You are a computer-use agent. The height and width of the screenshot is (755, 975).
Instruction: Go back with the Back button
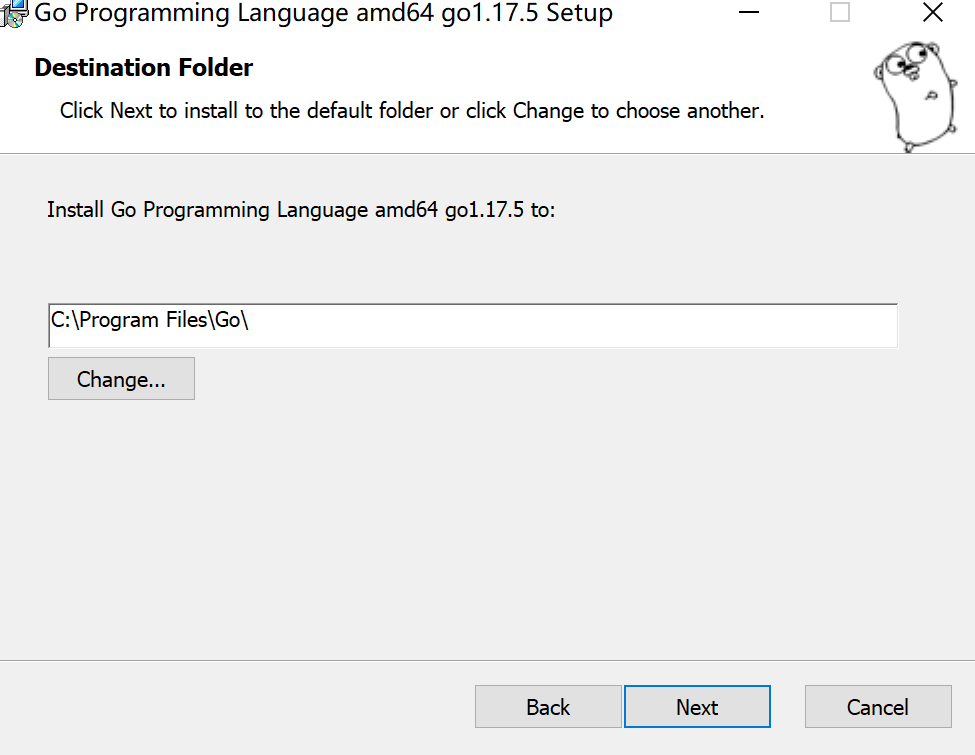[548, 707]
